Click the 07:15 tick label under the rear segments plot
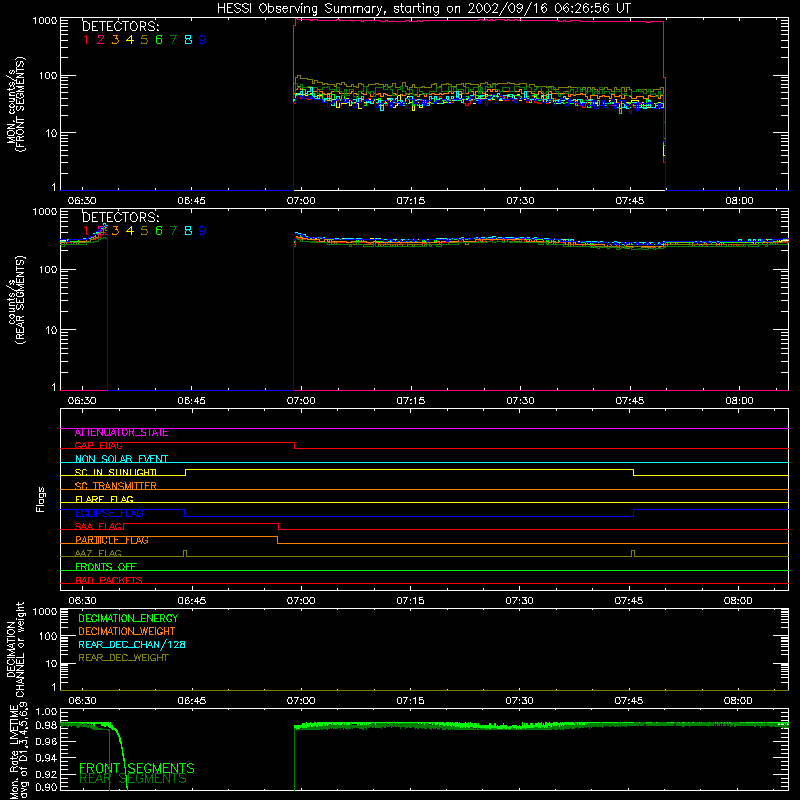The height and width of the screenshot is (800, 800). coord(411,401)
